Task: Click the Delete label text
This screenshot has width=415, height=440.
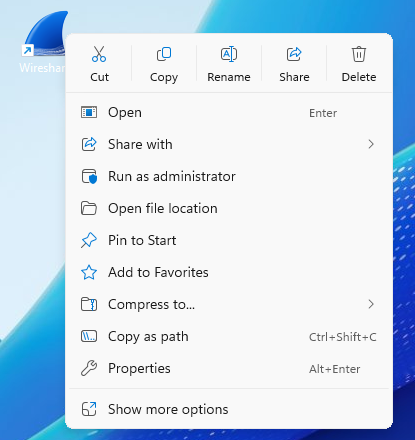Action: (359, 77)
